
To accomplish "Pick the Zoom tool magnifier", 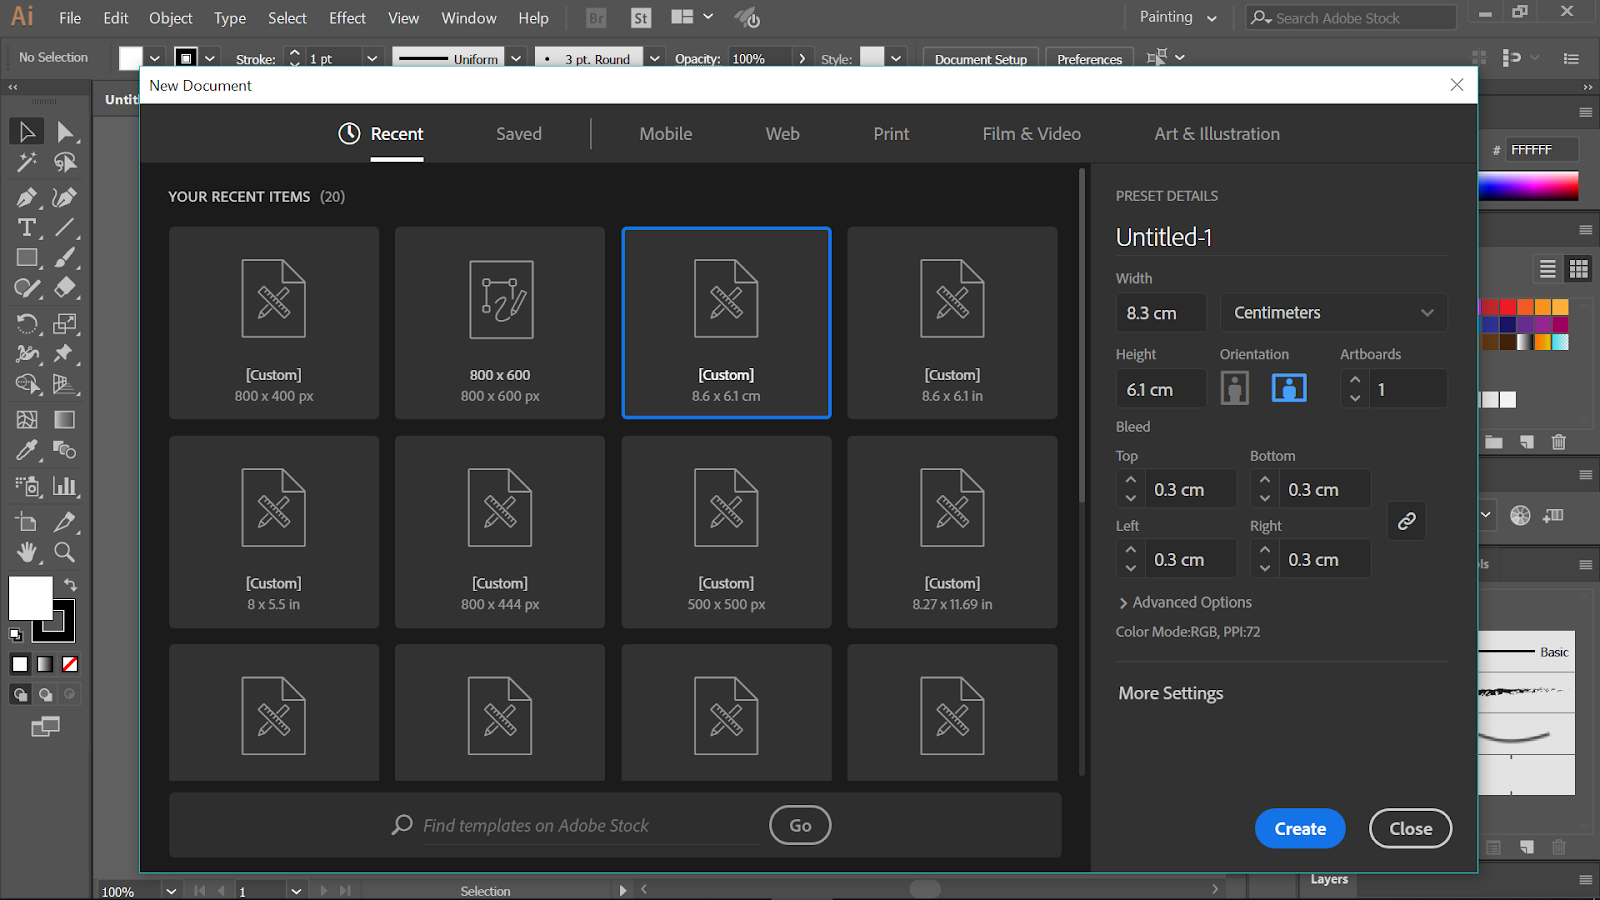I will pos(65,552).
